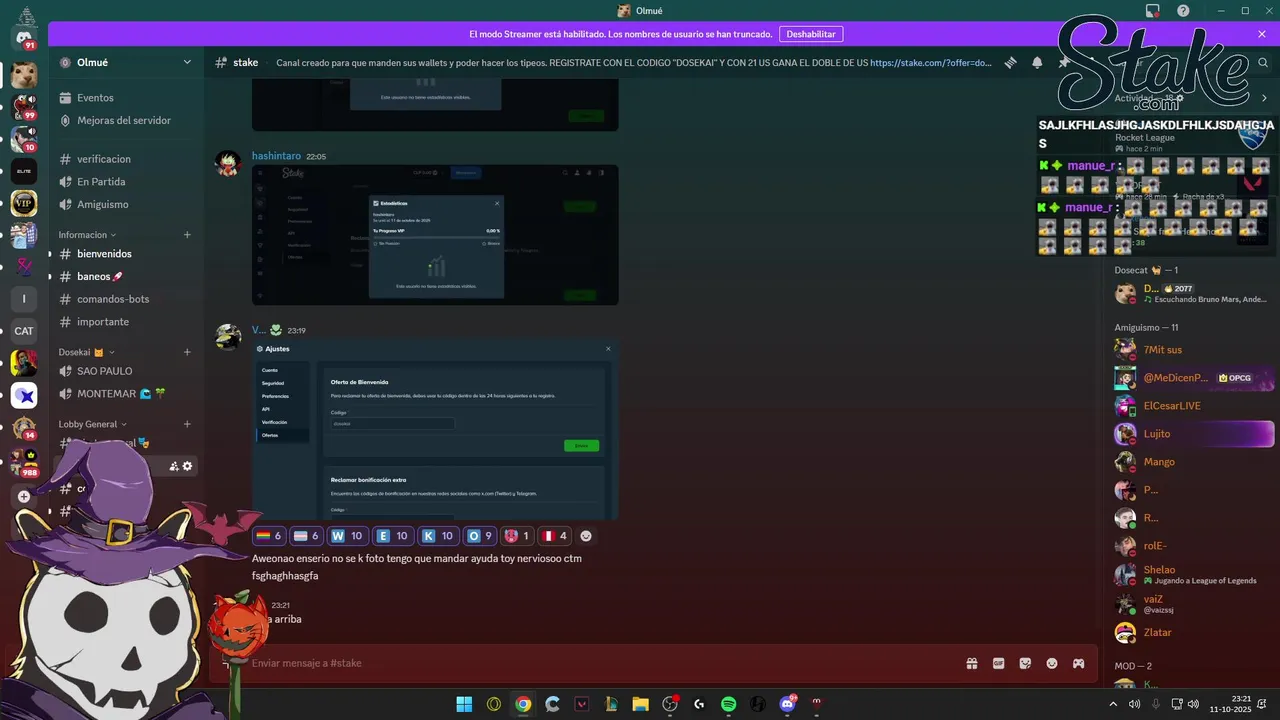Open File Explorer from taskbar
1280x720 pixels.
point(640,704)
